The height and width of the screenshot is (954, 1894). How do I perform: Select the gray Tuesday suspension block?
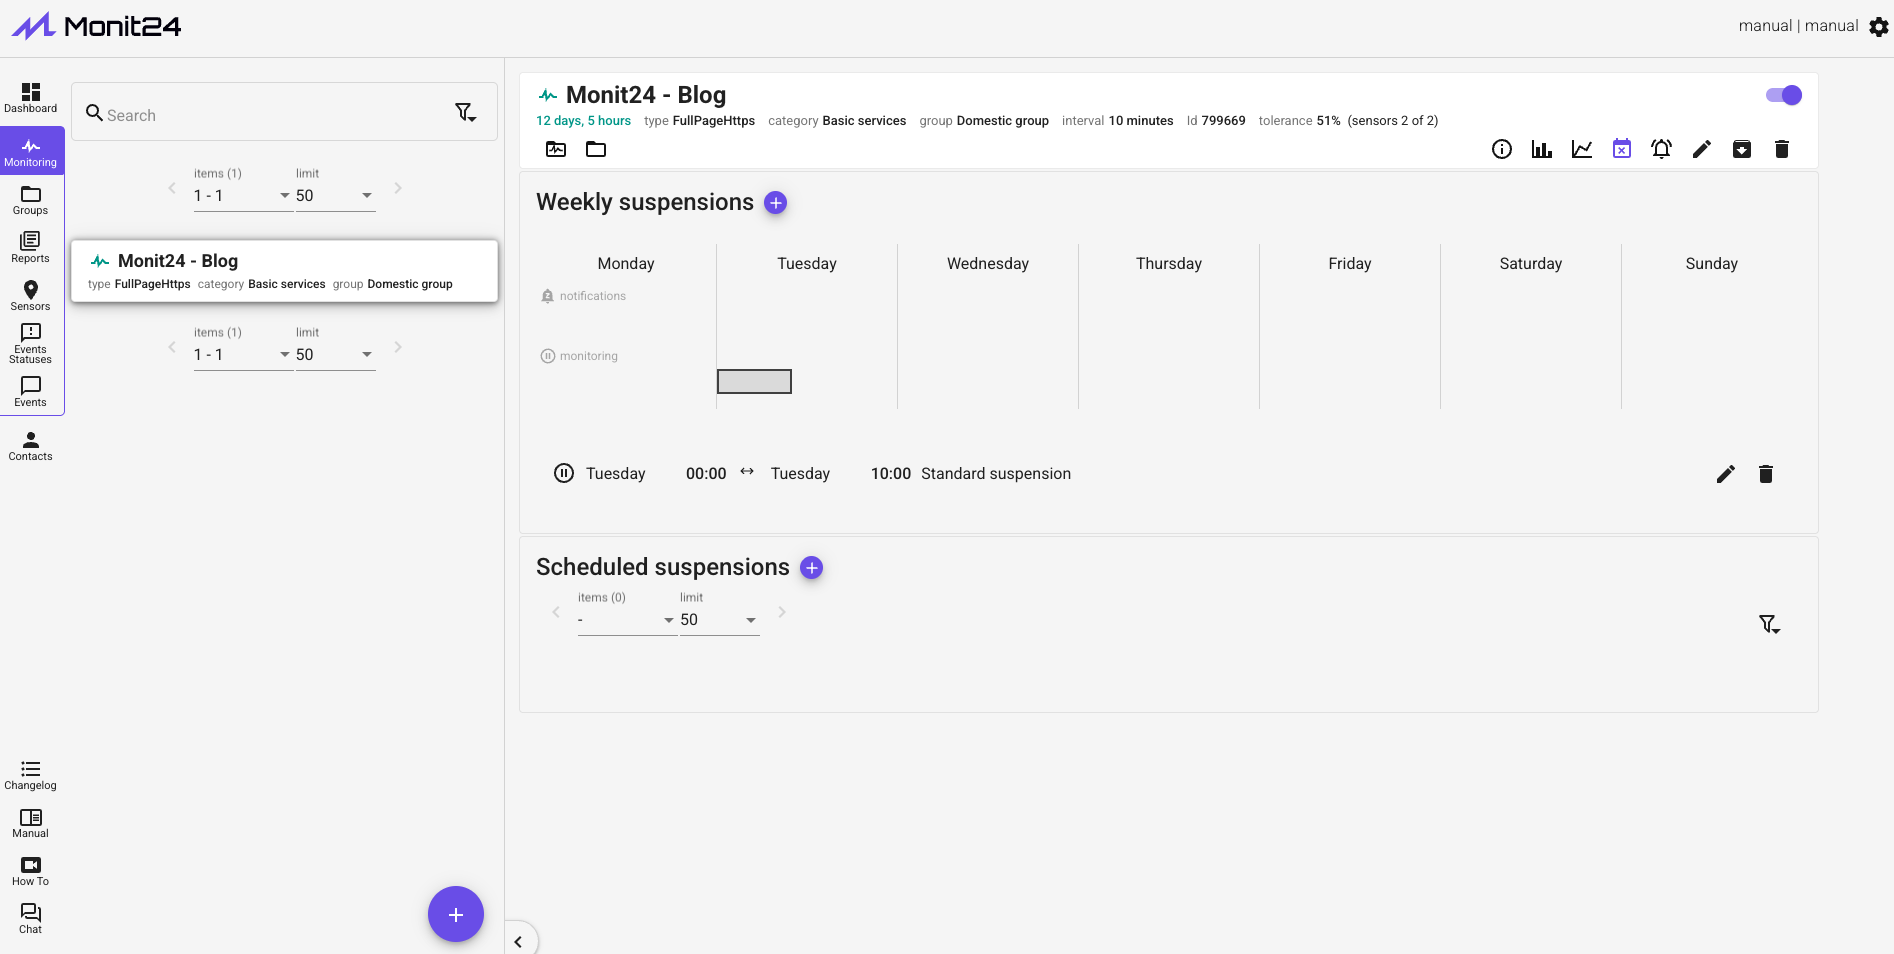[754, 381]
